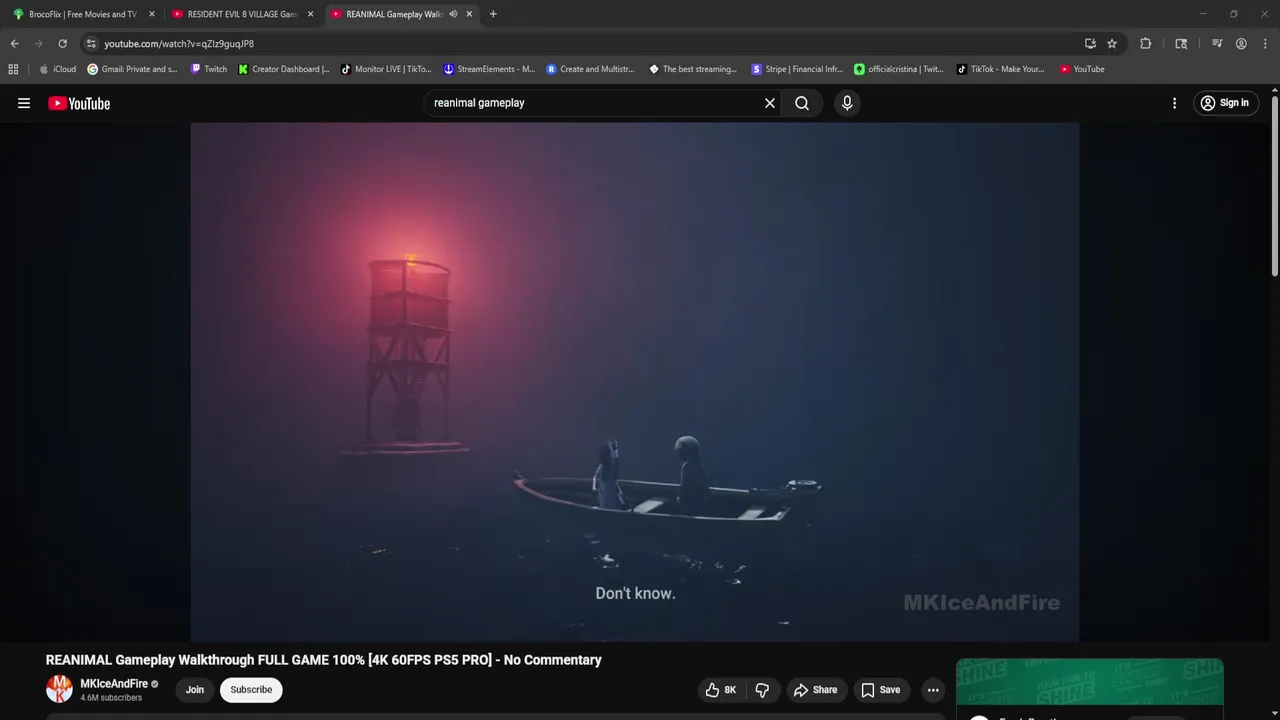Open the officialcristina Twitch bookmark
The image size is (1280, 720).
coord(898,69)
